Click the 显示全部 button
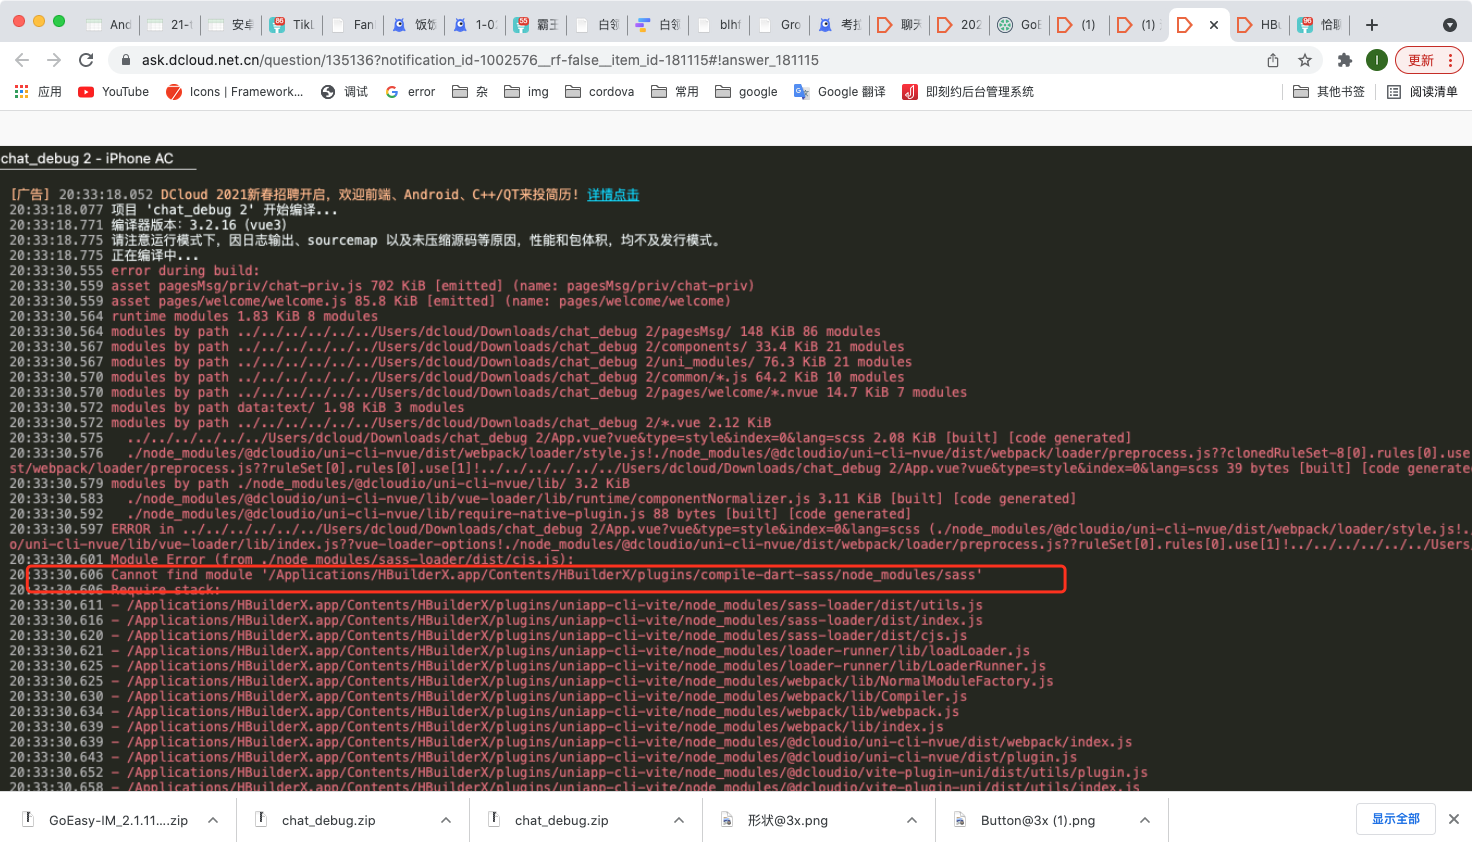The width and height of the screenshot is (1472, 848). 1395,819
